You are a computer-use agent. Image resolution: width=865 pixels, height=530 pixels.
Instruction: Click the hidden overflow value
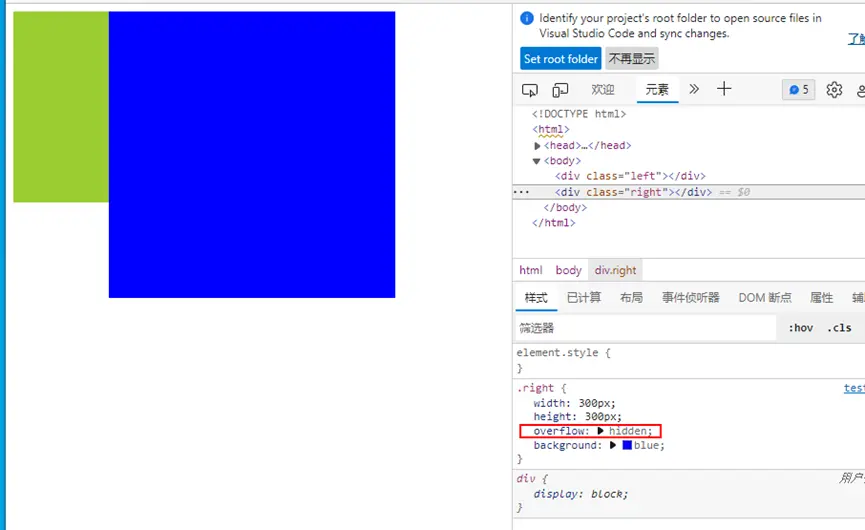(628, 431)
